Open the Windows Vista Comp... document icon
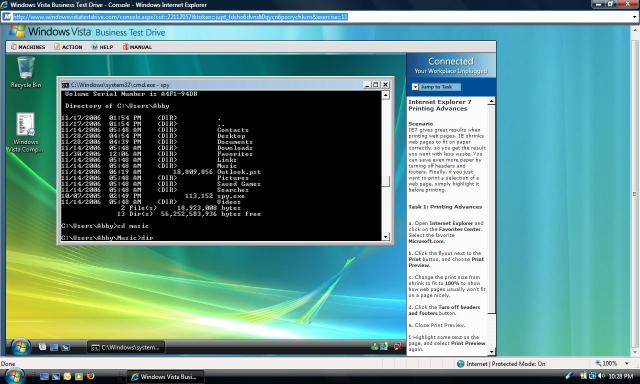 (x=25, y=133)
